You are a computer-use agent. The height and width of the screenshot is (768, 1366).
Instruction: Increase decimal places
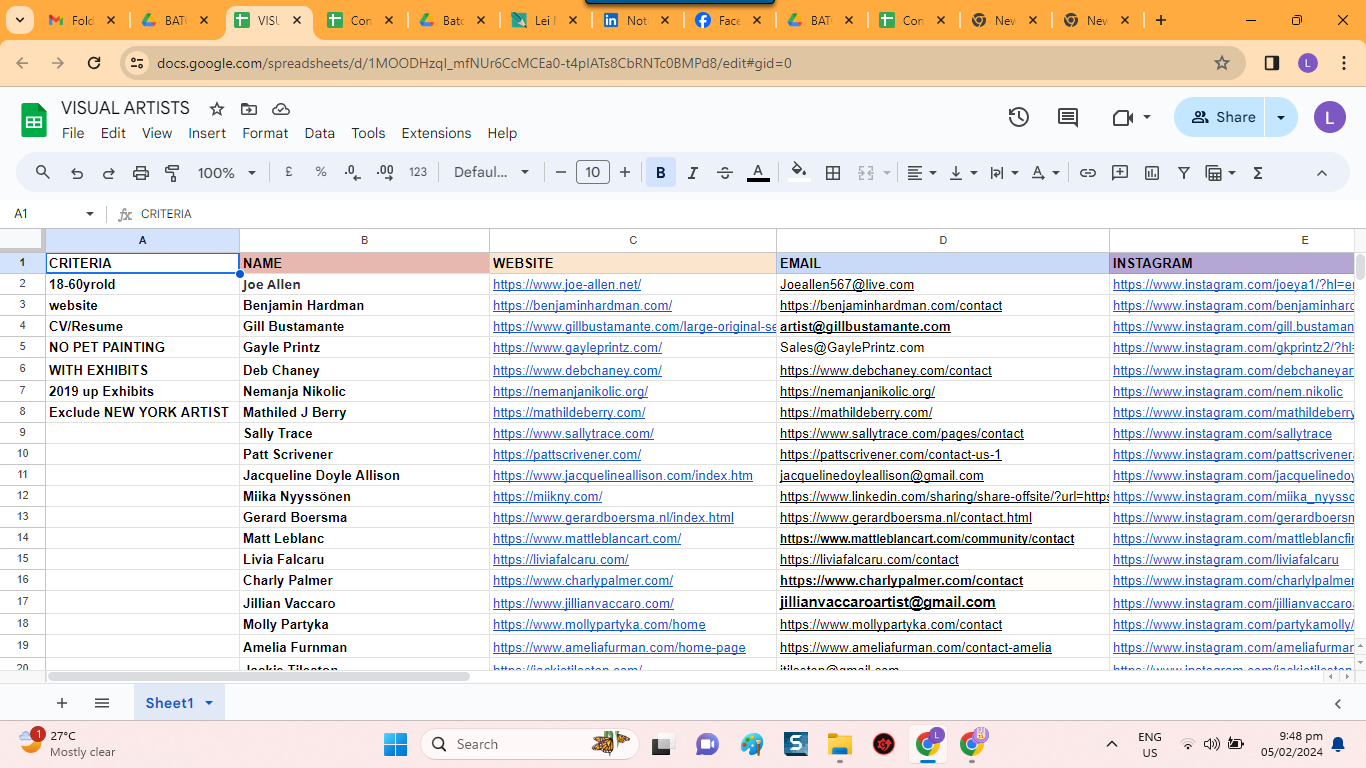point(385,172)
